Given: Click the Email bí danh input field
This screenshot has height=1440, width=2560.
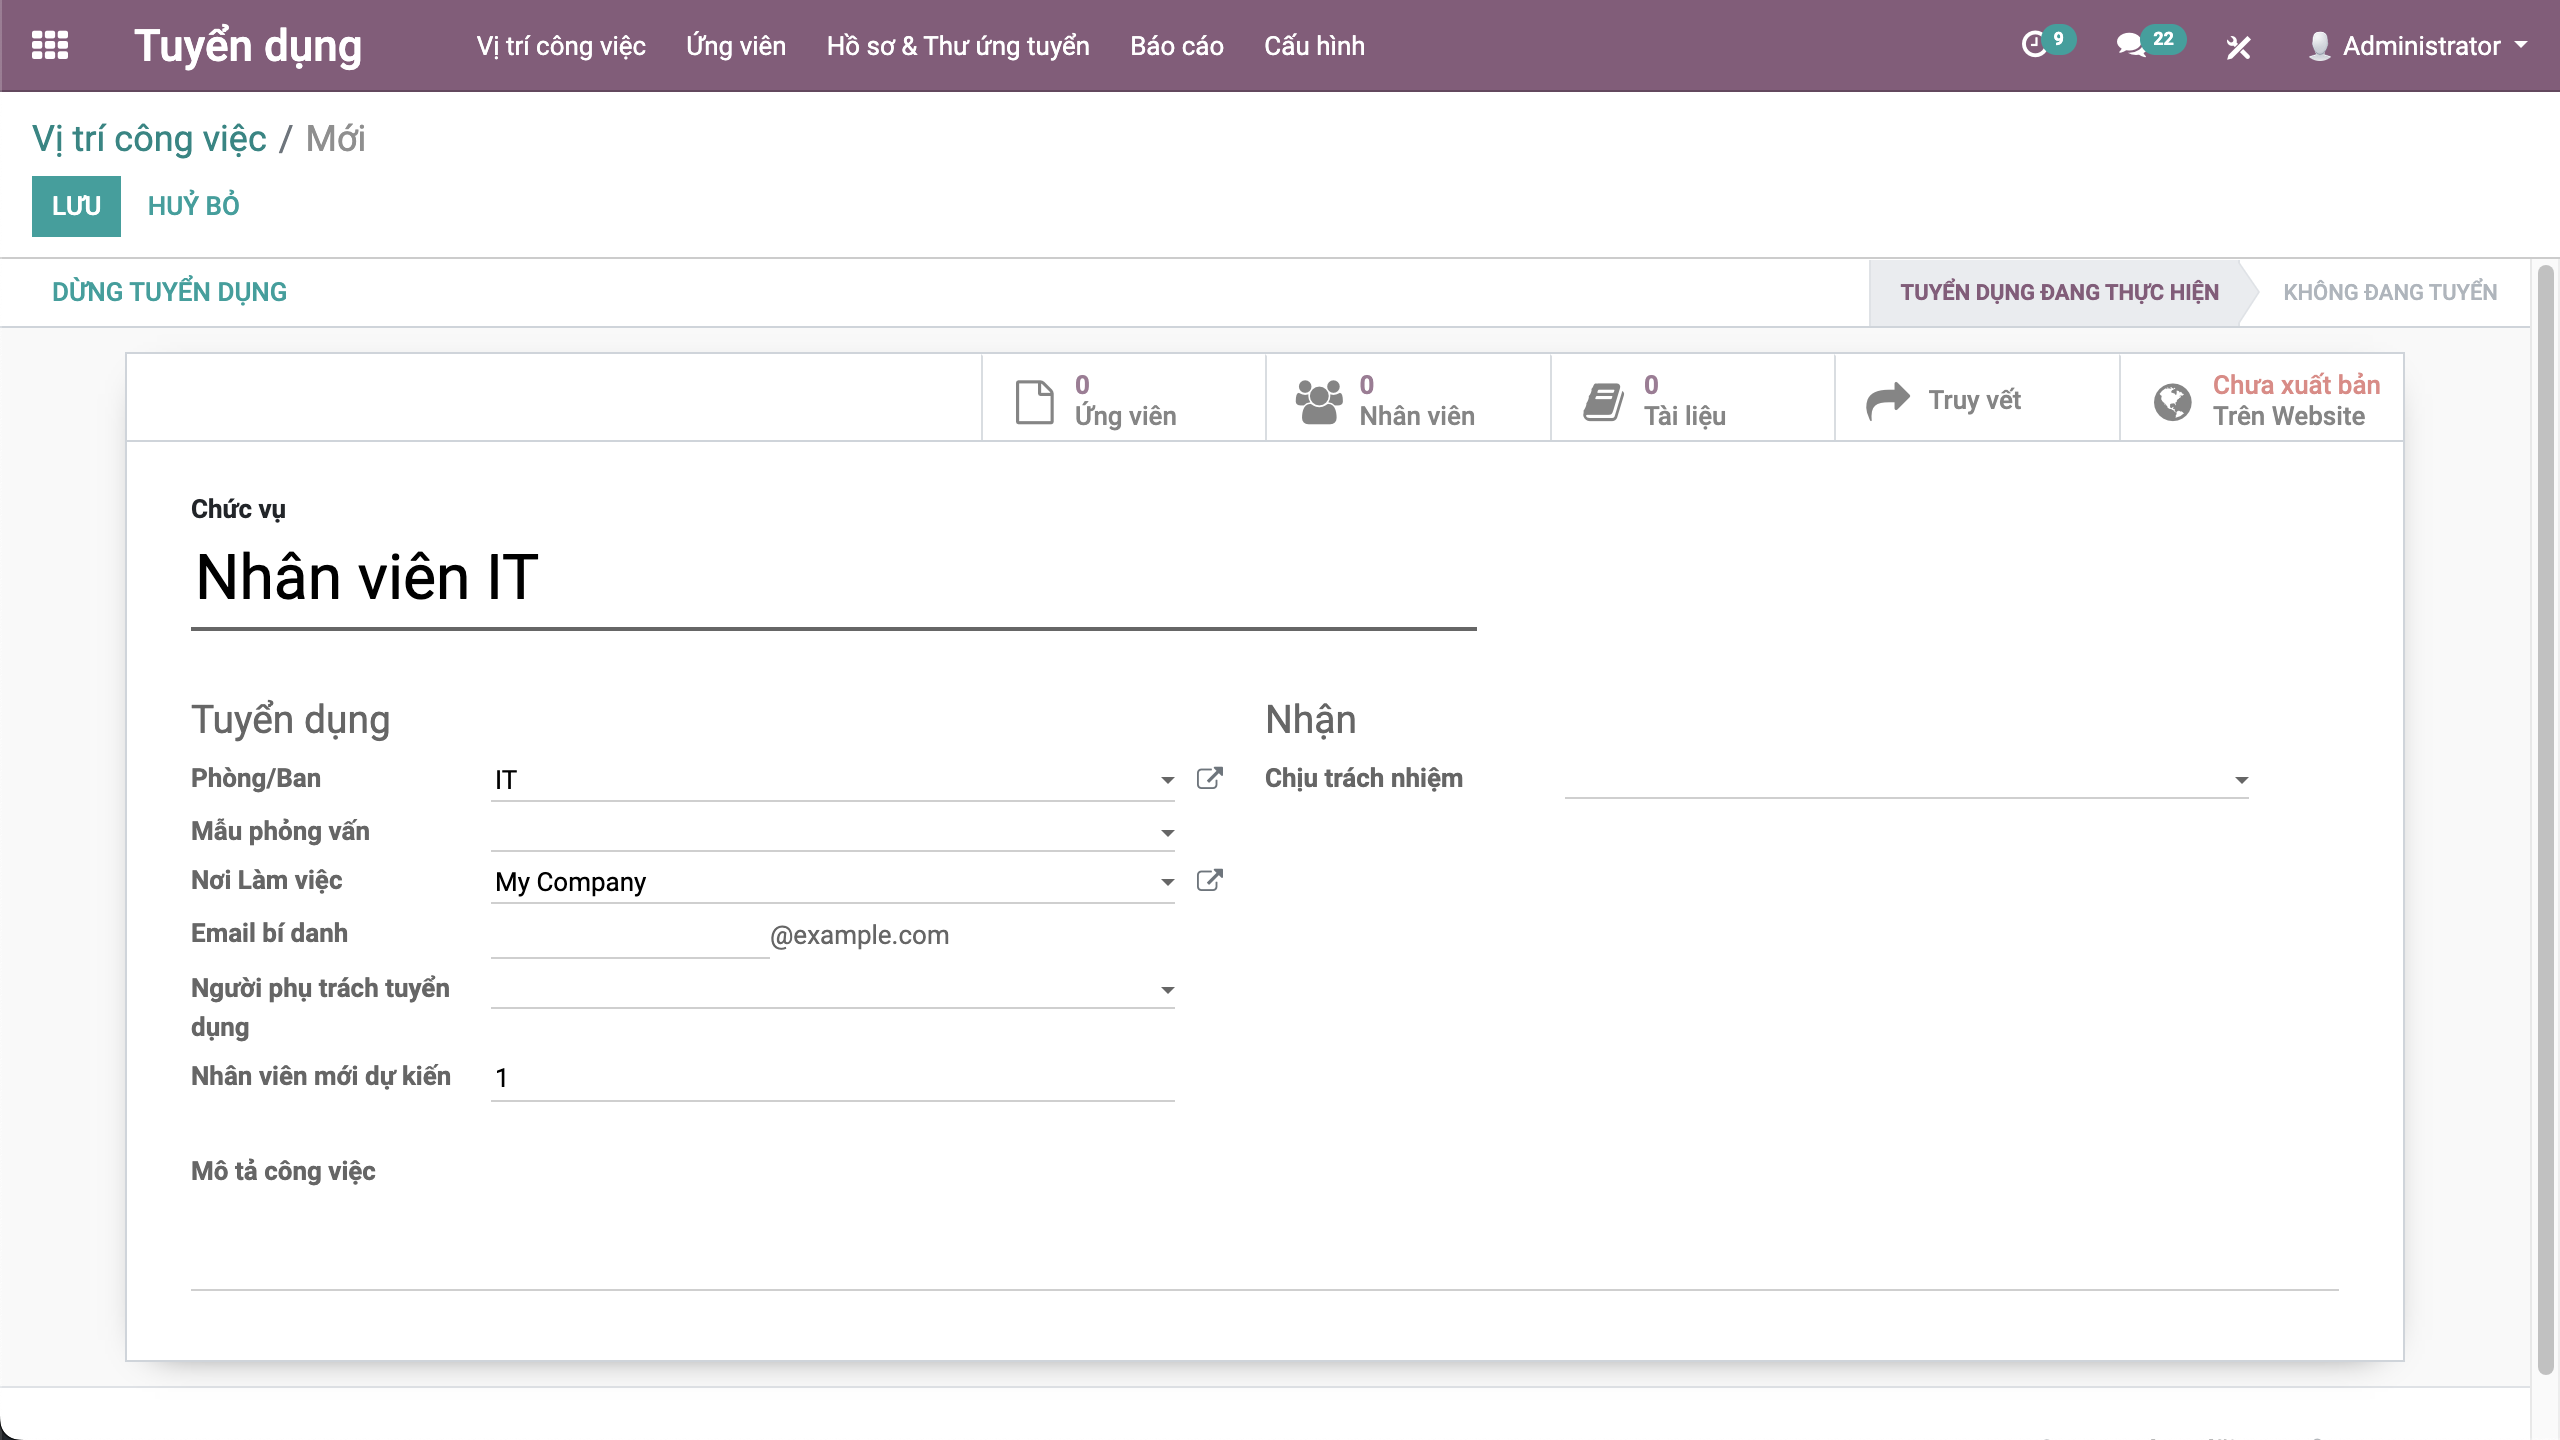Looking at the screenshot, I should pyautogui.click(x=629, y=936).
